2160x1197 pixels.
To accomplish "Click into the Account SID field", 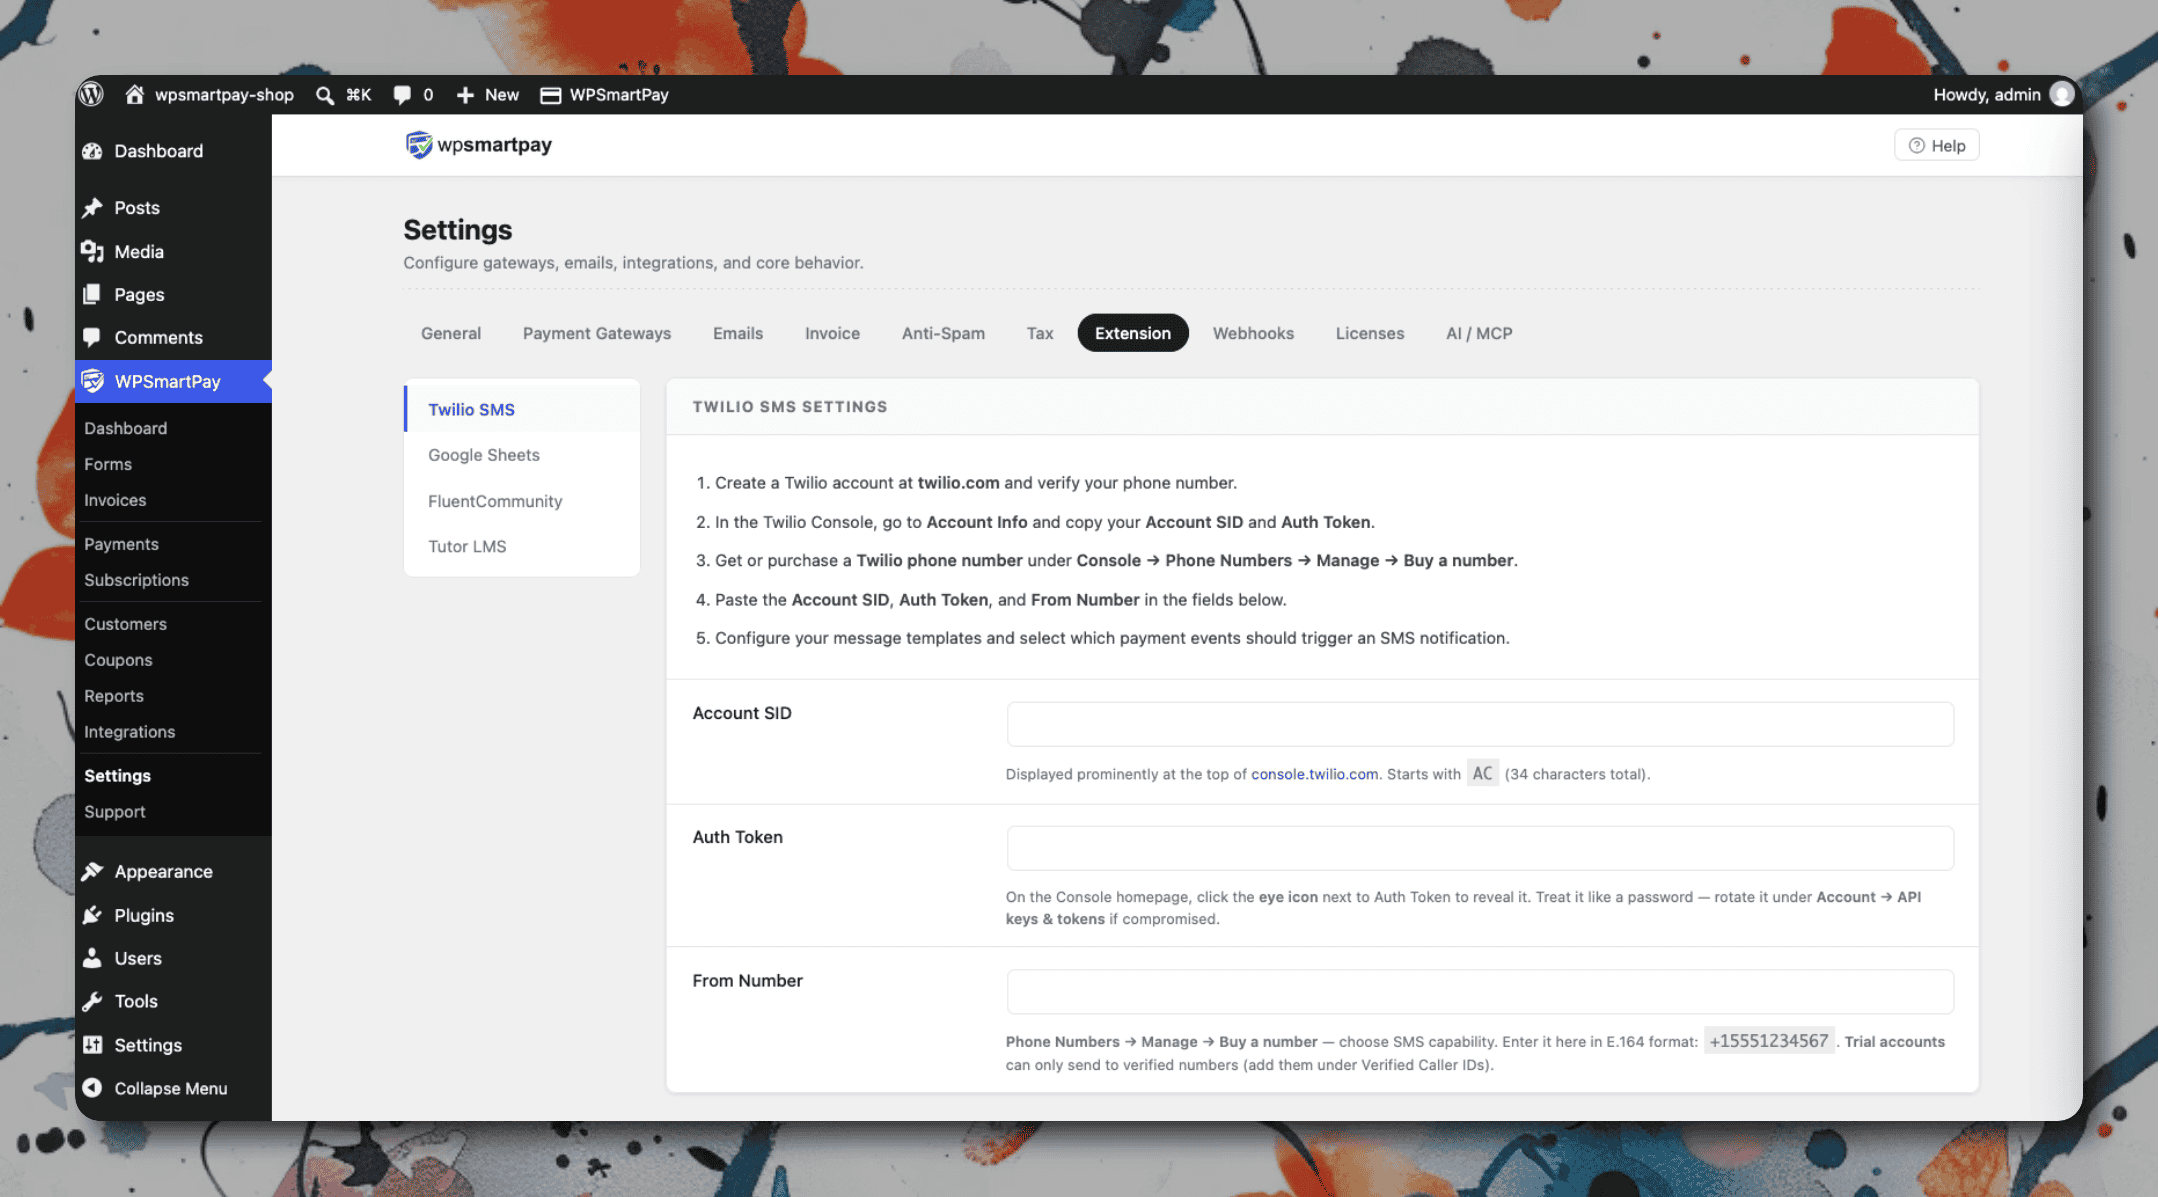I will [1480, 724].
